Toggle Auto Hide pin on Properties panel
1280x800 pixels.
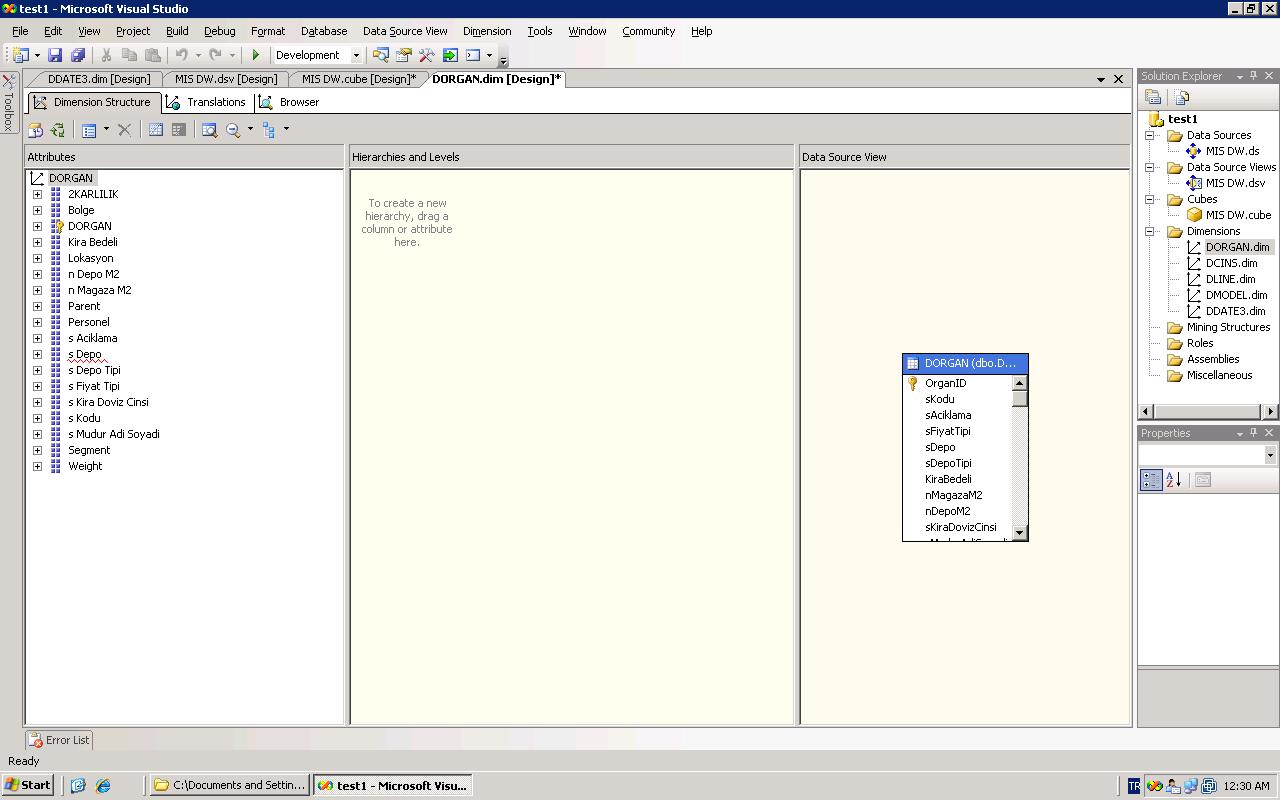coord(1254,433)
